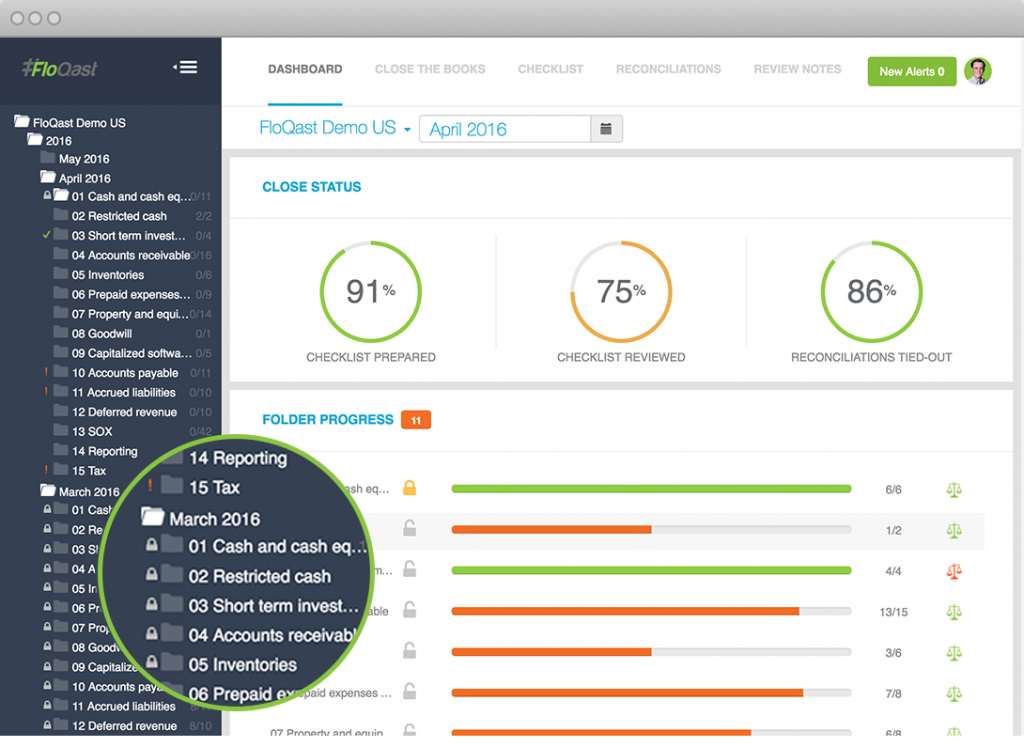Click the red balance scale icon
Image resolution: width=1024 pixels, height=747 pixels.
tap(953, 571)
